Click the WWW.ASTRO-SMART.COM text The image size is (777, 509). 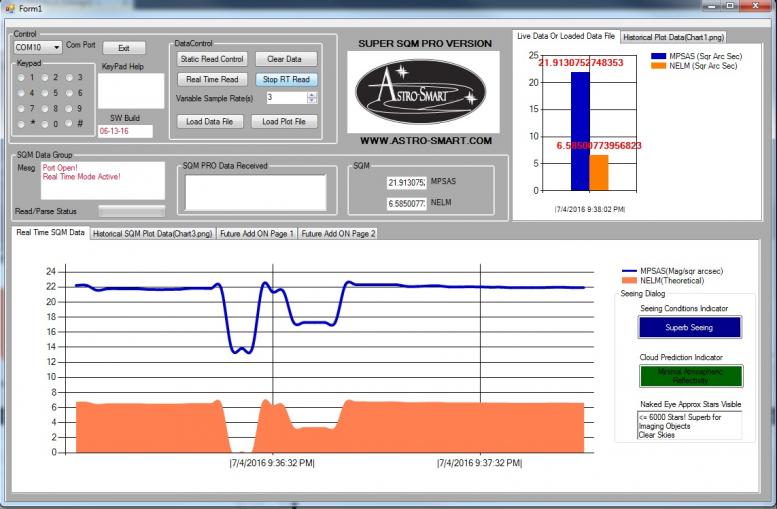pos(426,141)
